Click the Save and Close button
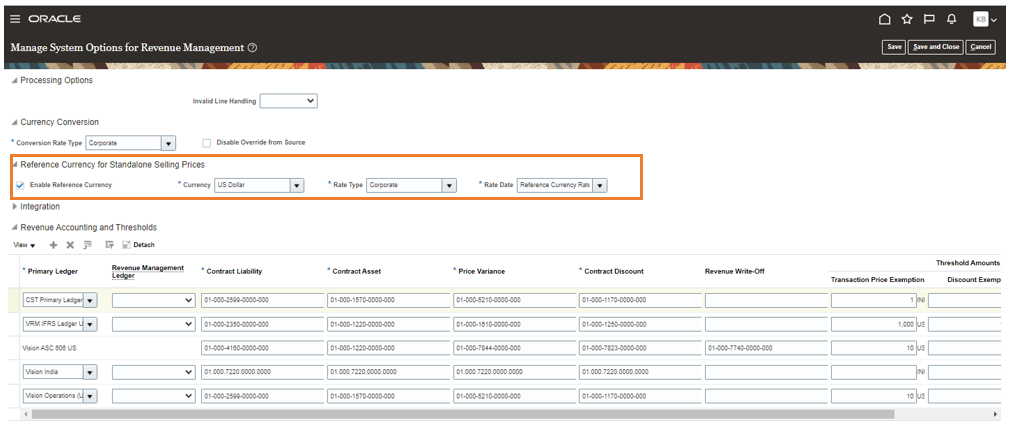This screenshot has height=430, width=1010. click(936, 47)
